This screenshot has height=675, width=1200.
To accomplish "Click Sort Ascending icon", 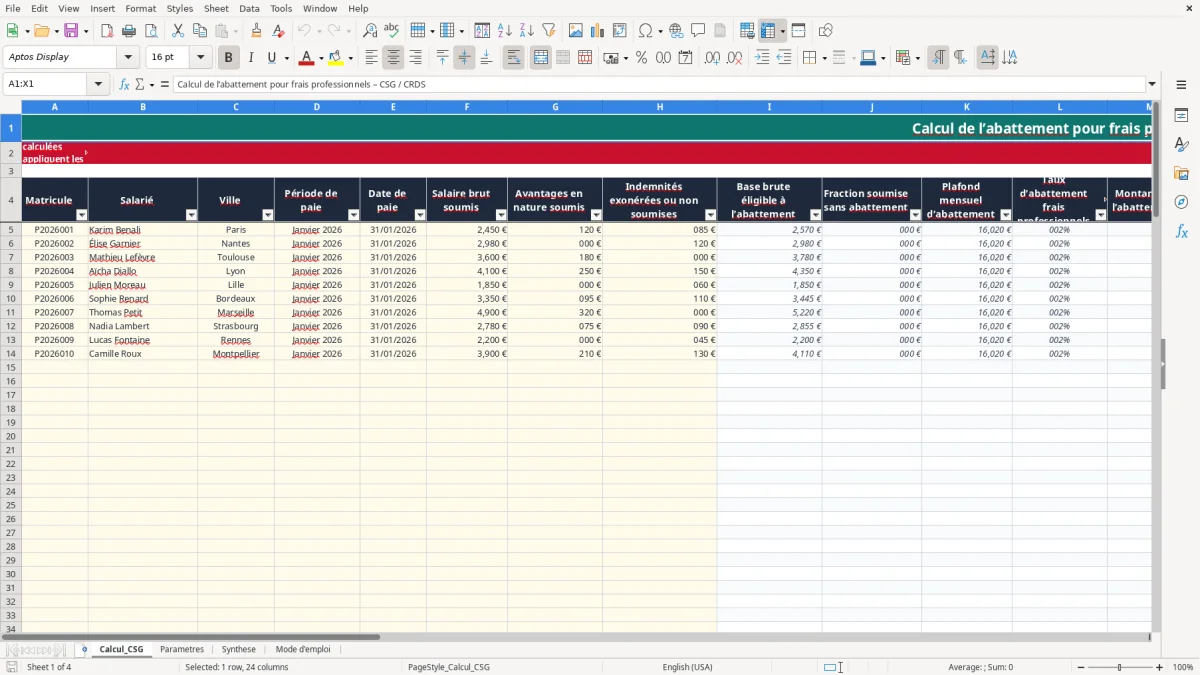I will [505, 31].
